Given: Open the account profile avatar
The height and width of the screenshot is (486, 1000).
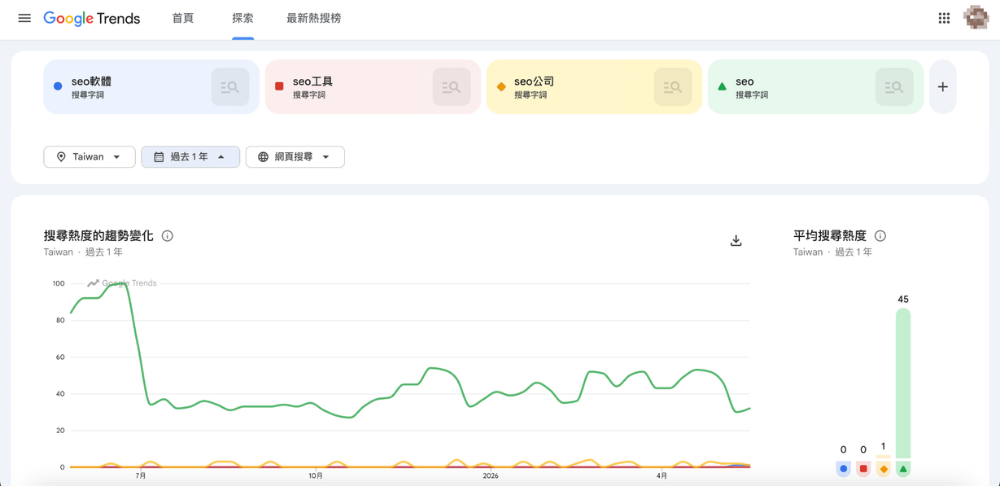Looking at the screenshot, I should tap(976, 18).
